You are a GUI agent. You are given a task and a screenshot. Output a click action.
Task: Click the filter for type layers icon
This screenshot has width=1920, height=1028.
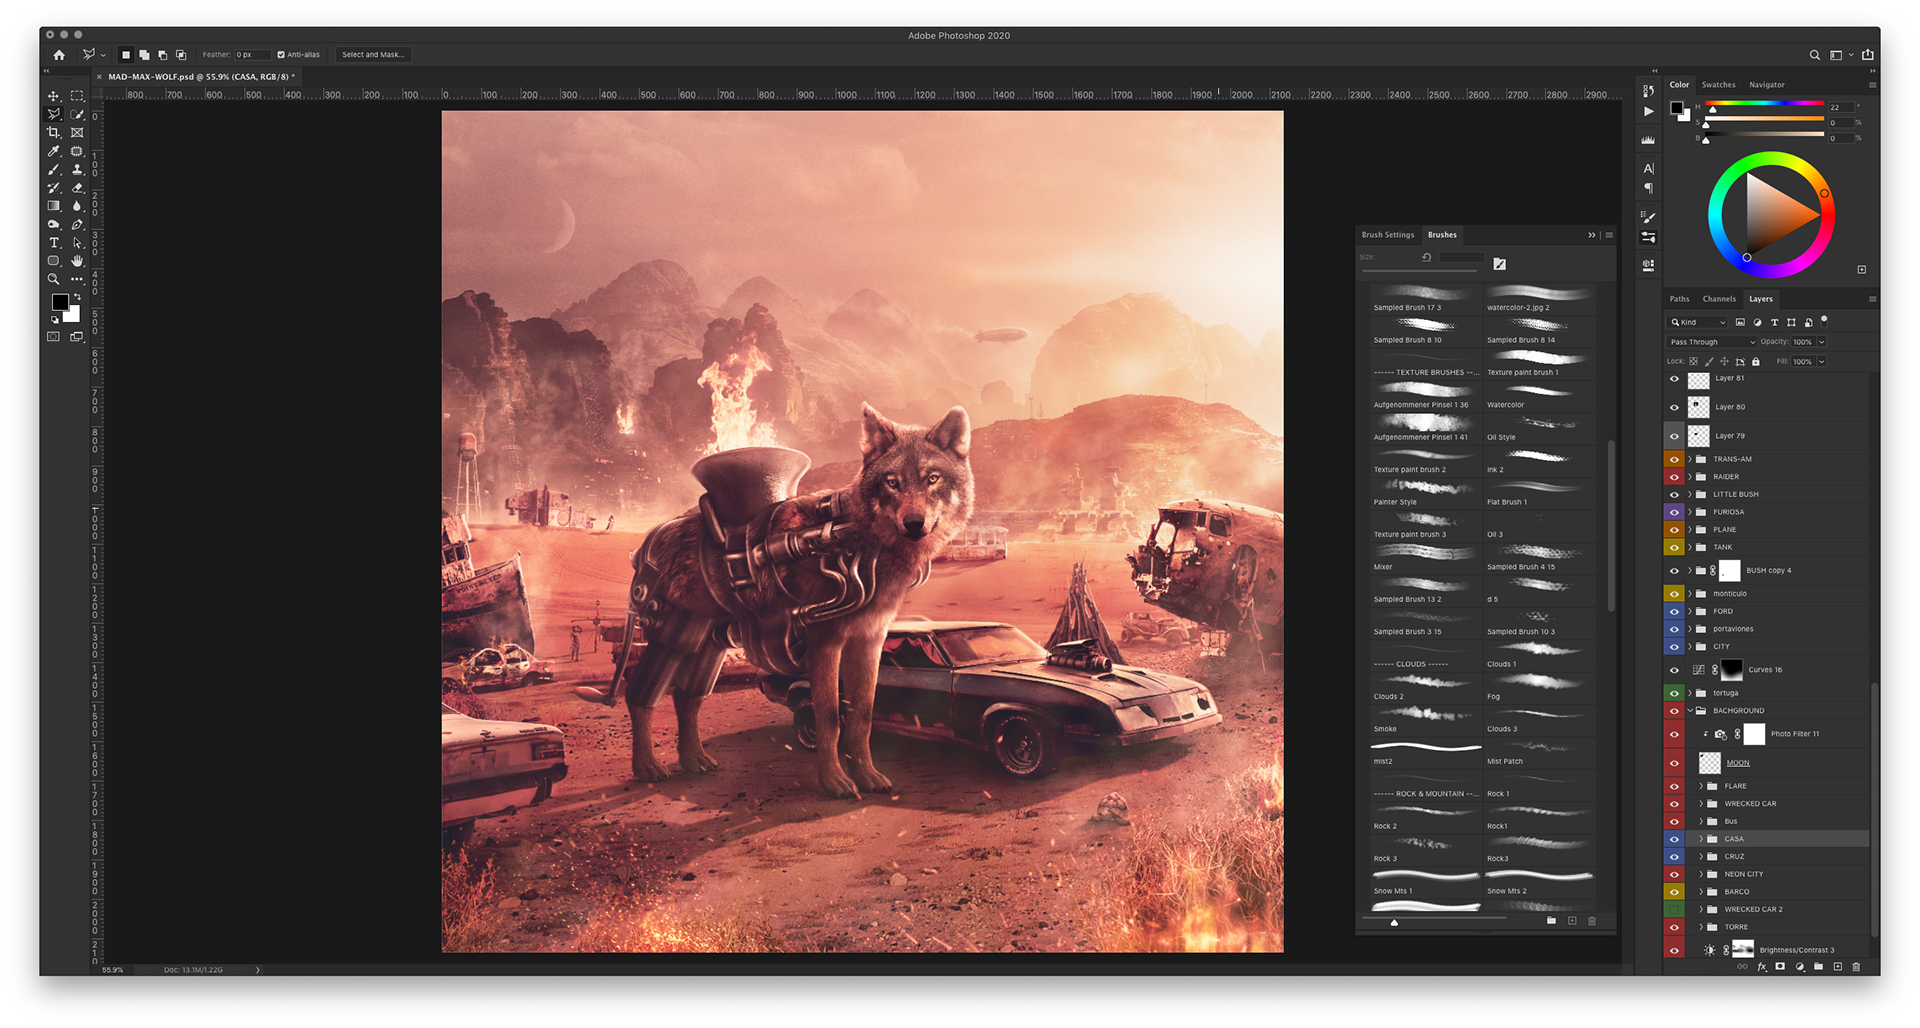(1774, 322)
